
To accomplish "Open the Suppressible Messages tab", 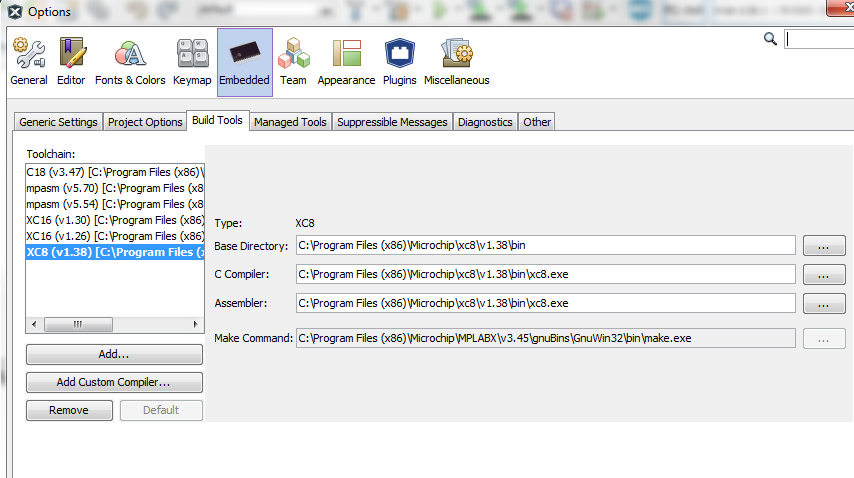I will click(392, 122).
